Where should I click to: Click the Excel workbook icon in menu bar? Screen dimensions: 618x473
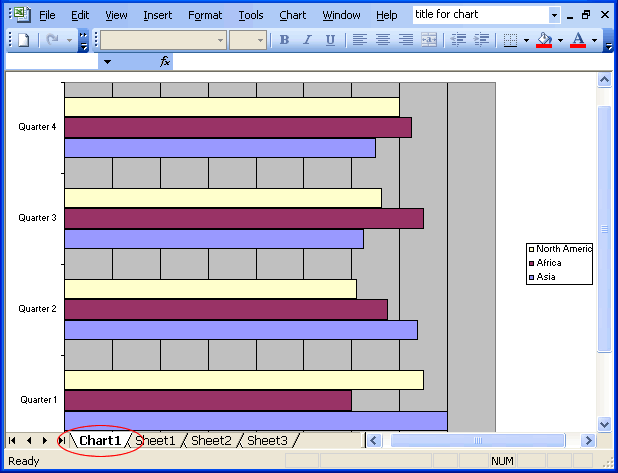coord(22,15)
